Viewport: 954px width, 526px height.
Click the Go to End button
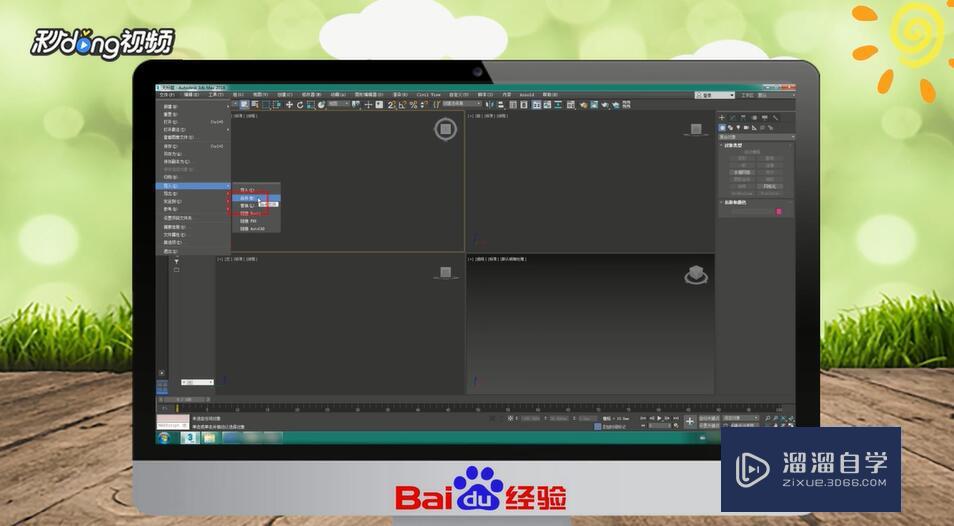[x=676, y=418]
